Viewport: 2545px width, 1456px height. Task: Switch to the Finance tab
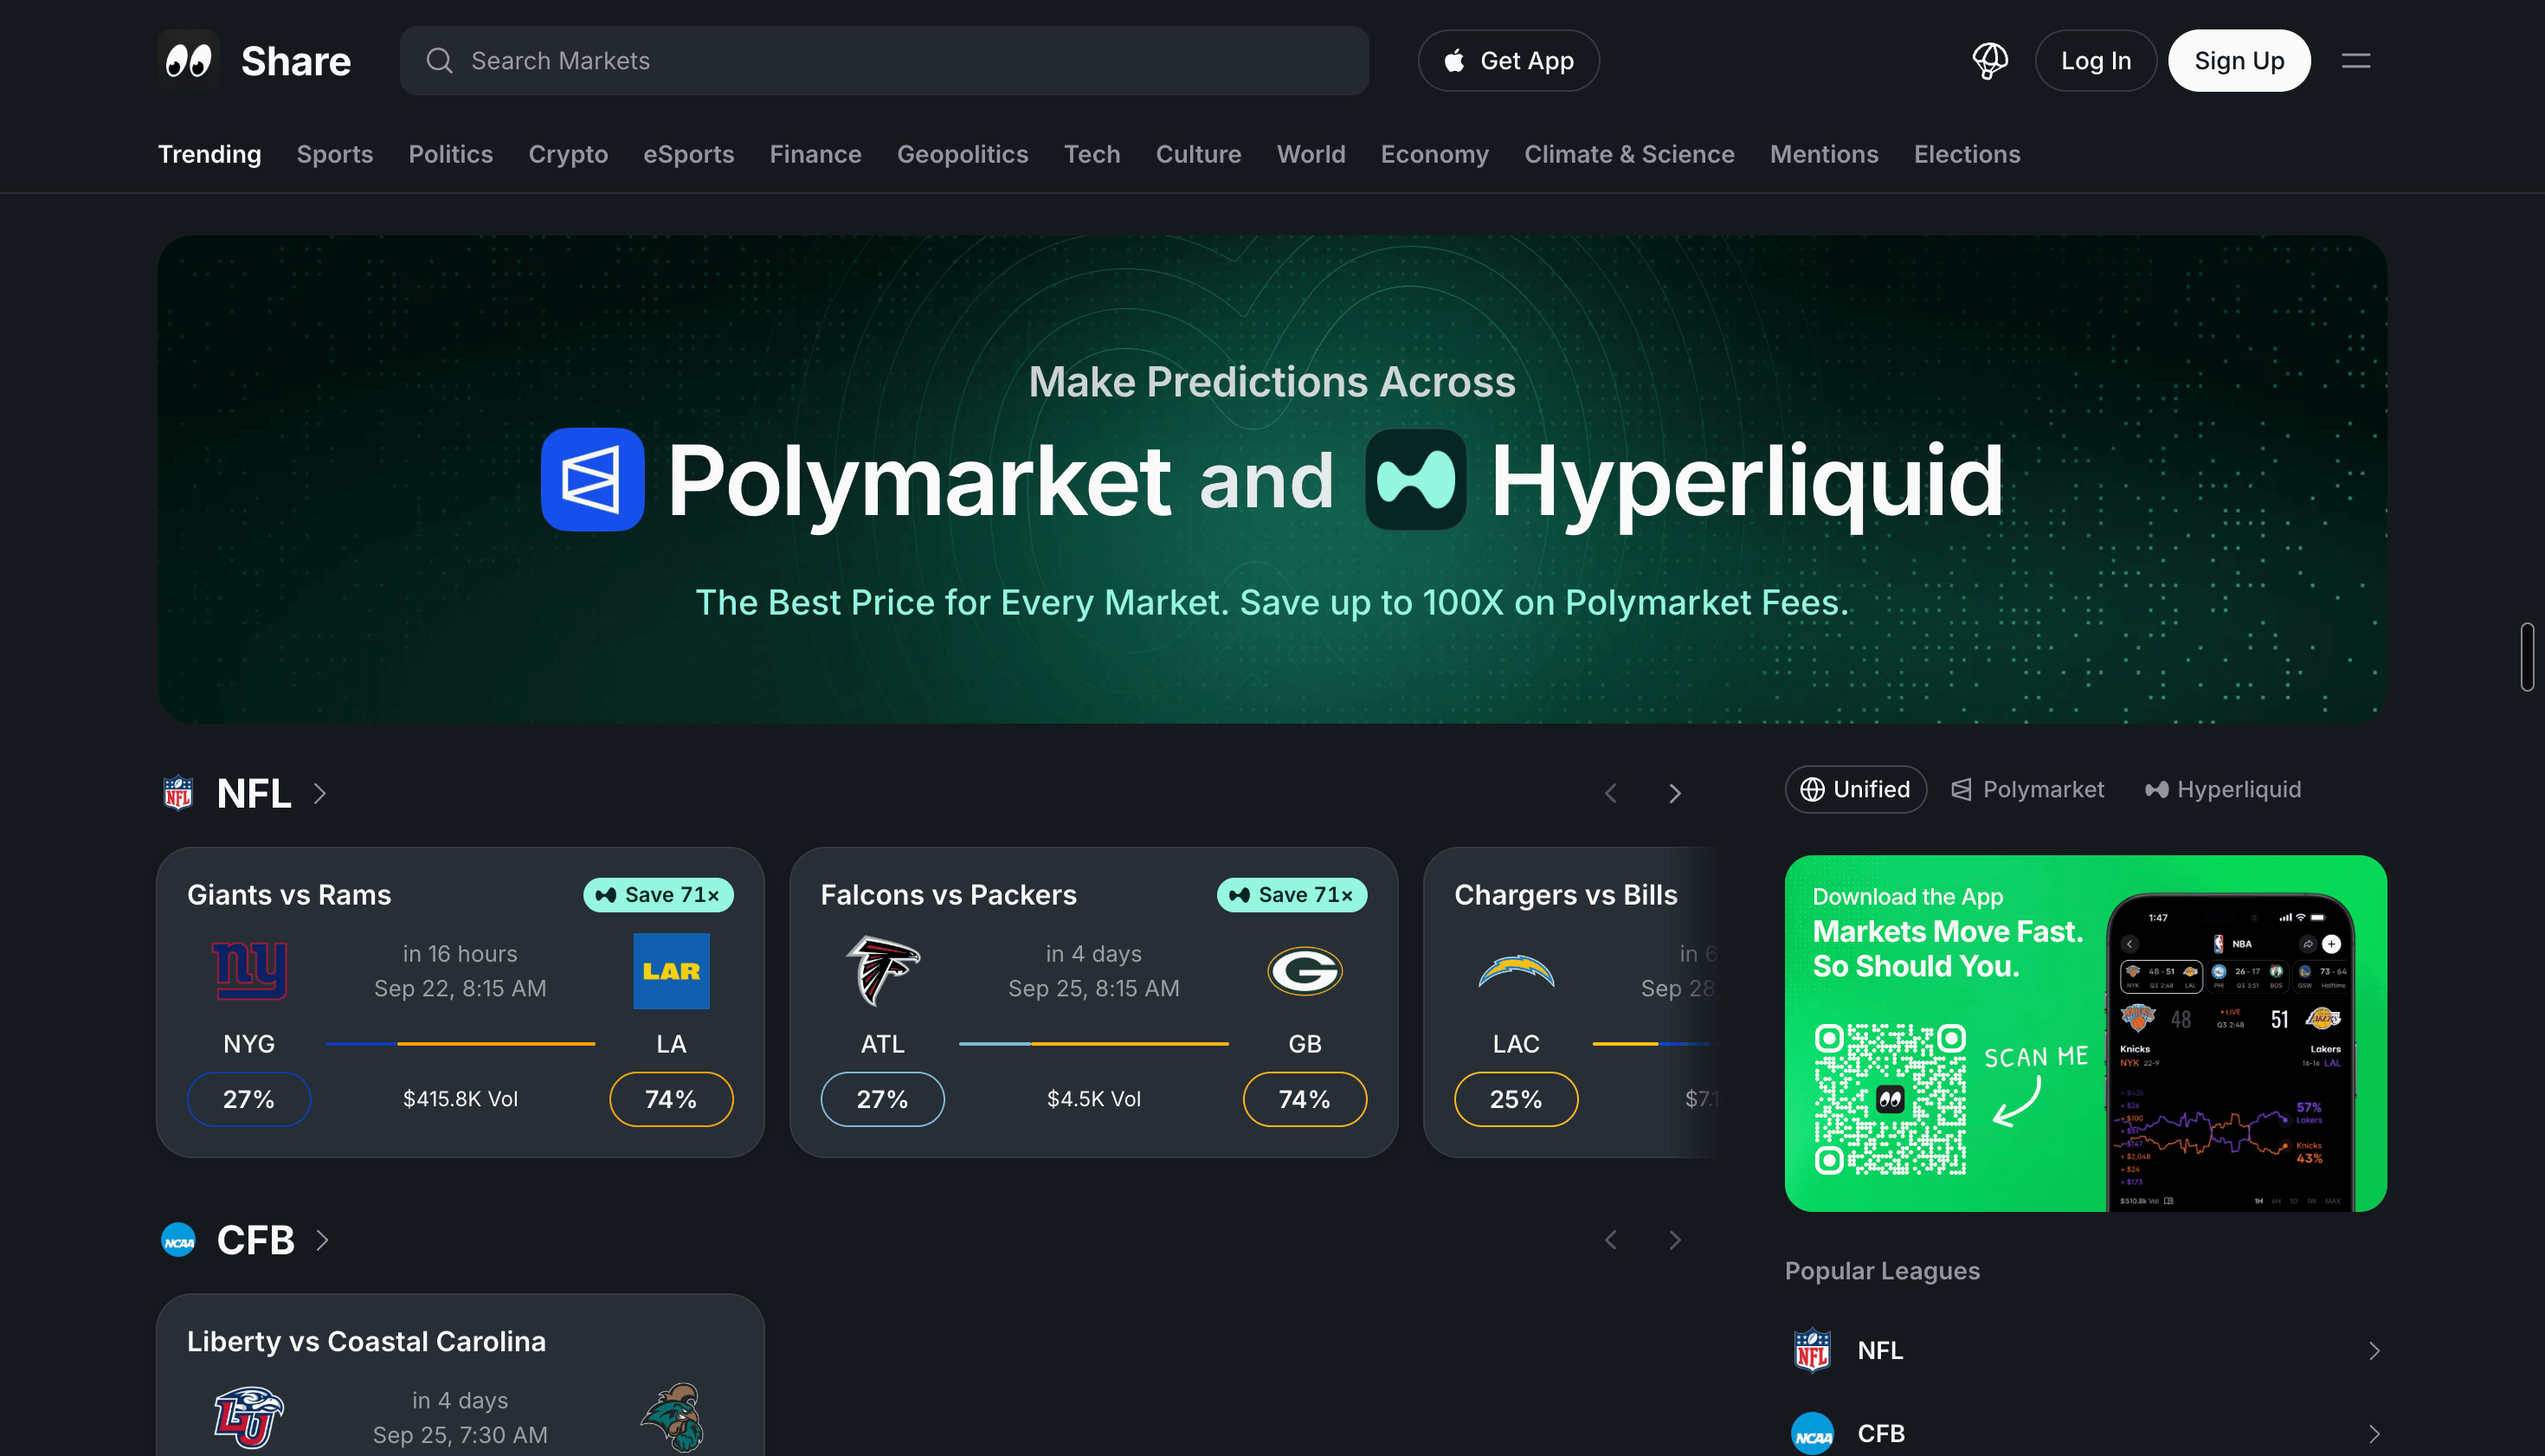[x=815, y=154]
